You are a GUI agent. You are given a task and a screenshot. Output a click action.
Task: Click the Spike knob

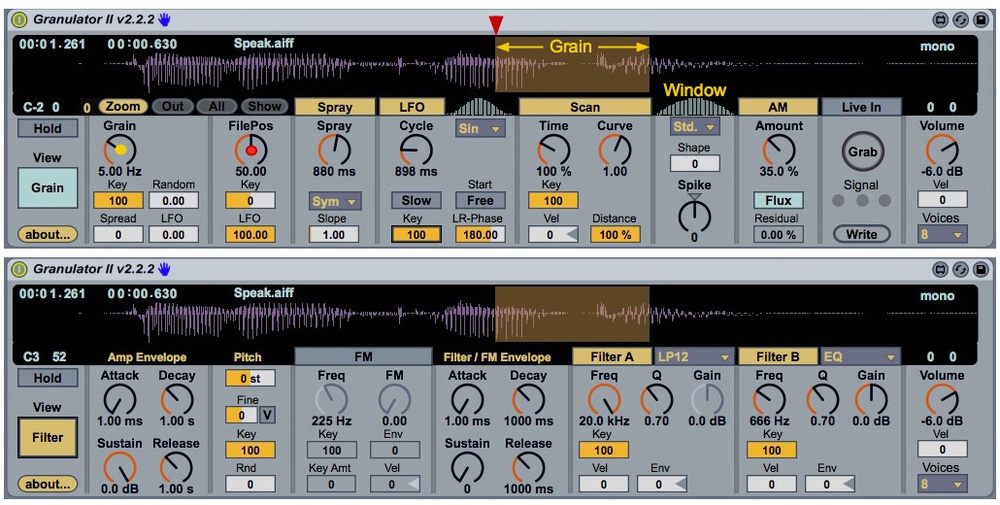pos(695,216)
